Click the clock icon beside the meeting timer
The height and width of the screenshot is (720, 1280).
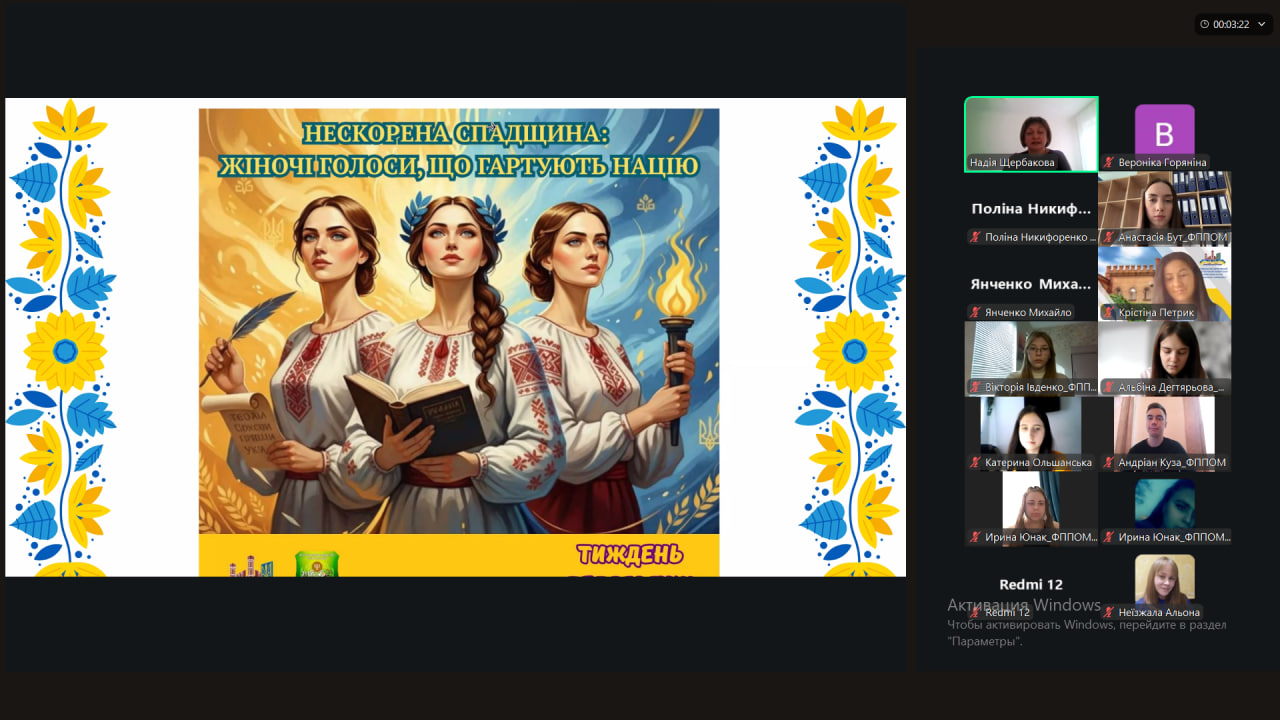[1205, 24]
